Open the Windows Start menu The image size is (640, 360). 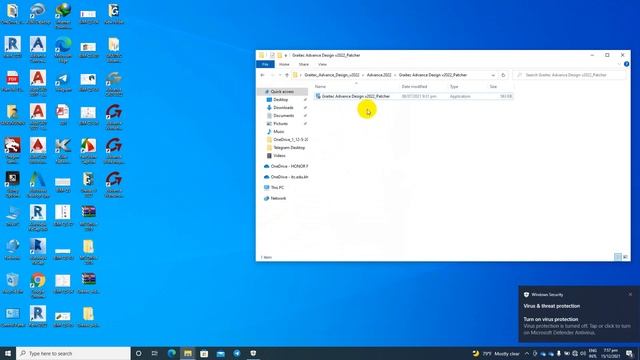point(8,353)
